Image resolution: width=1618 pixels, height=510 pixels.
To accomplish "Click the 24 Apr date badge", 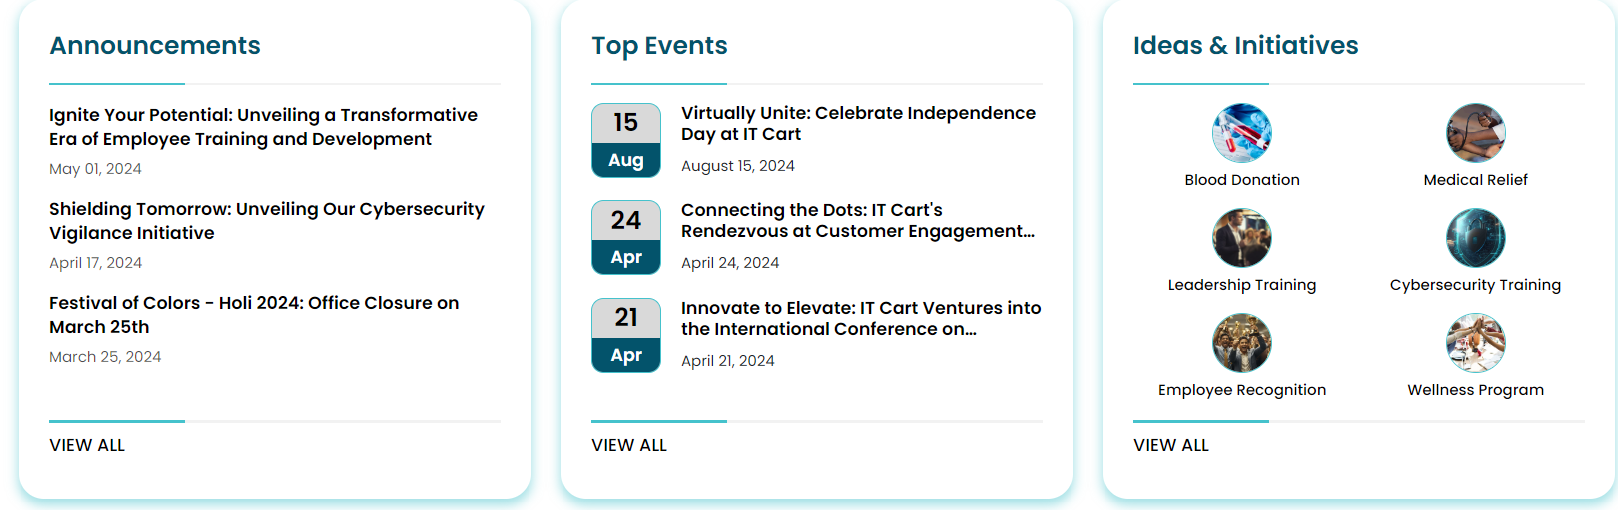I will pyautogui.click(x=626, y=238).
